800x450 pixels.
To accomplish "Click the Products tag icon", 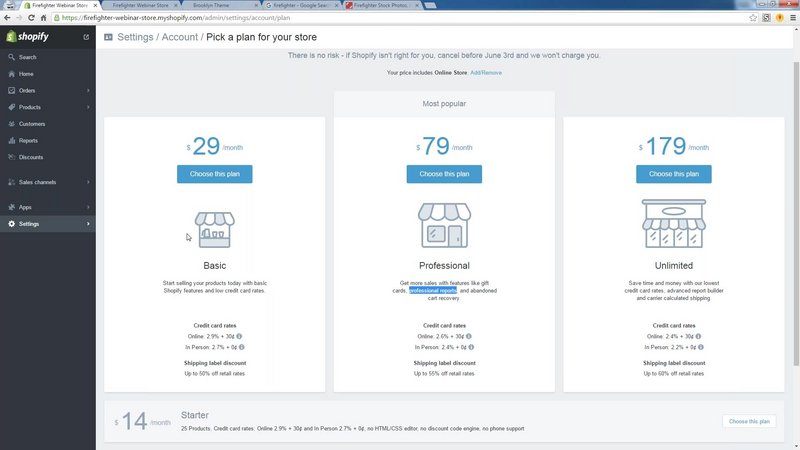I will click(11, 107).
